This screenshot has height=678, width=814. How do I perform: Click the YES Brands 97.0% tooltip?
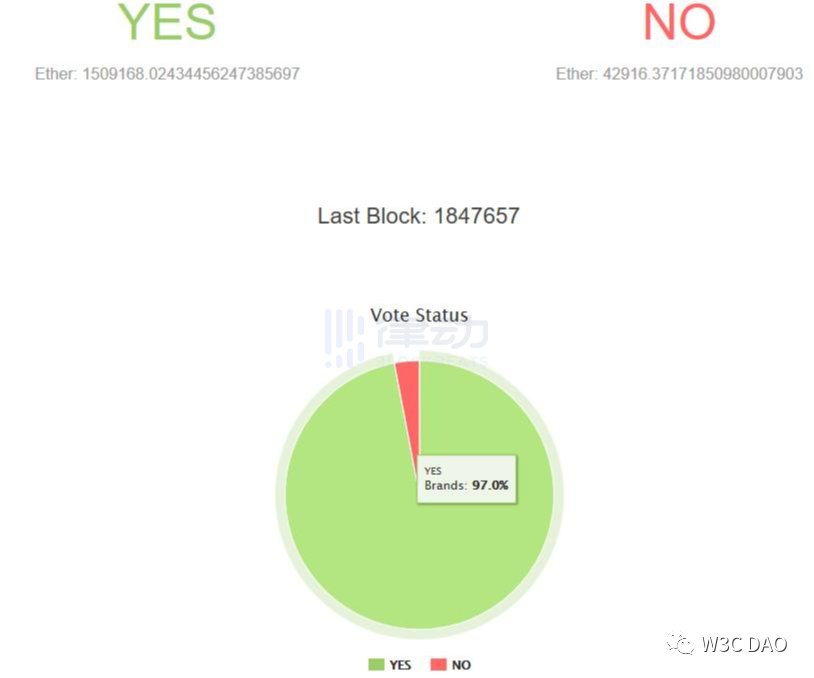coord(467,479)
